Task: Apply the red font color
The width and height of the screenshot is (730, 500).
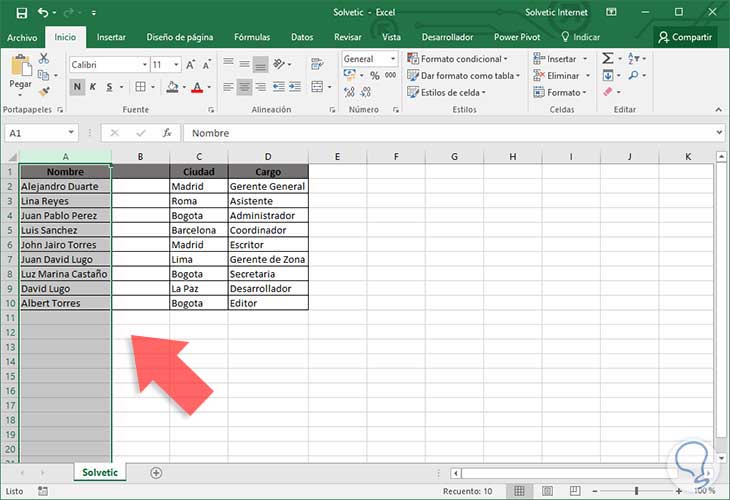Action: [x=197, y=87]
